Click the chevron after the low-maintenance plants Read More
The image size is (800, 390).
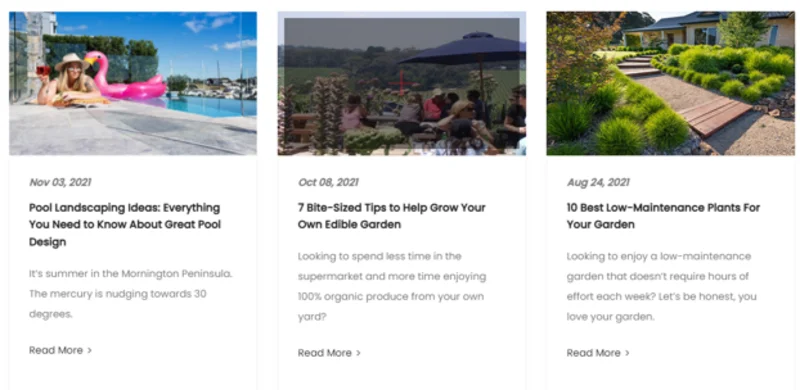click(x=628, y=353)
